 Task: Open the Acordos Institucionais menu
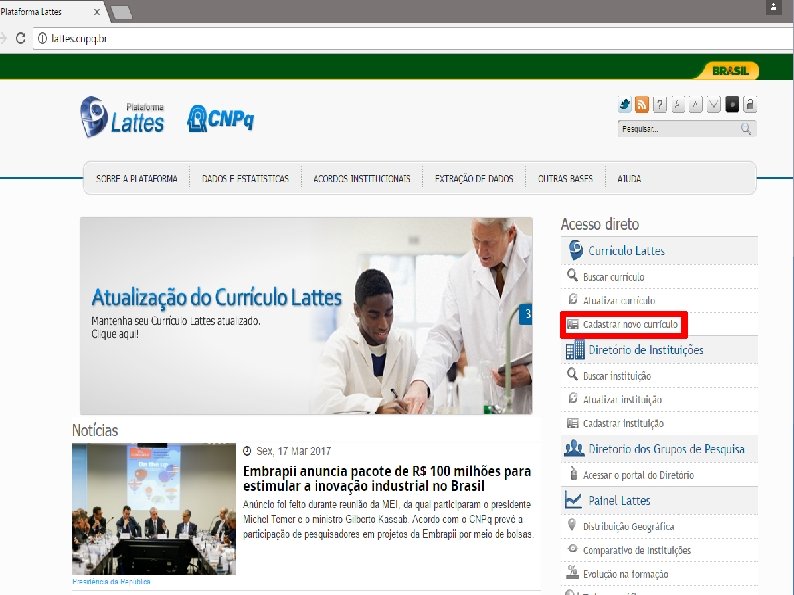(x=362, y=178)
